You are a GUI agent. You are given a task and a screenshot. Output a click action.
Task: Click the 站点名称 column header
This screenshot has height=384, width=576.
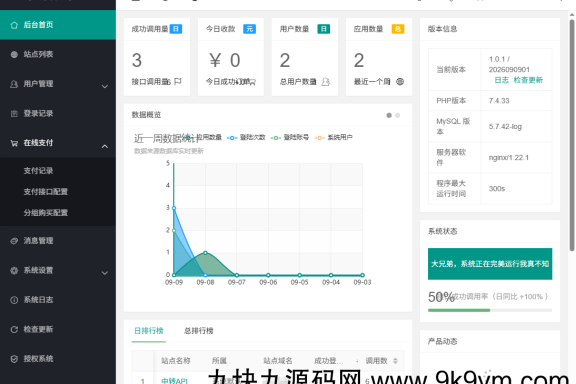(176, 361)
